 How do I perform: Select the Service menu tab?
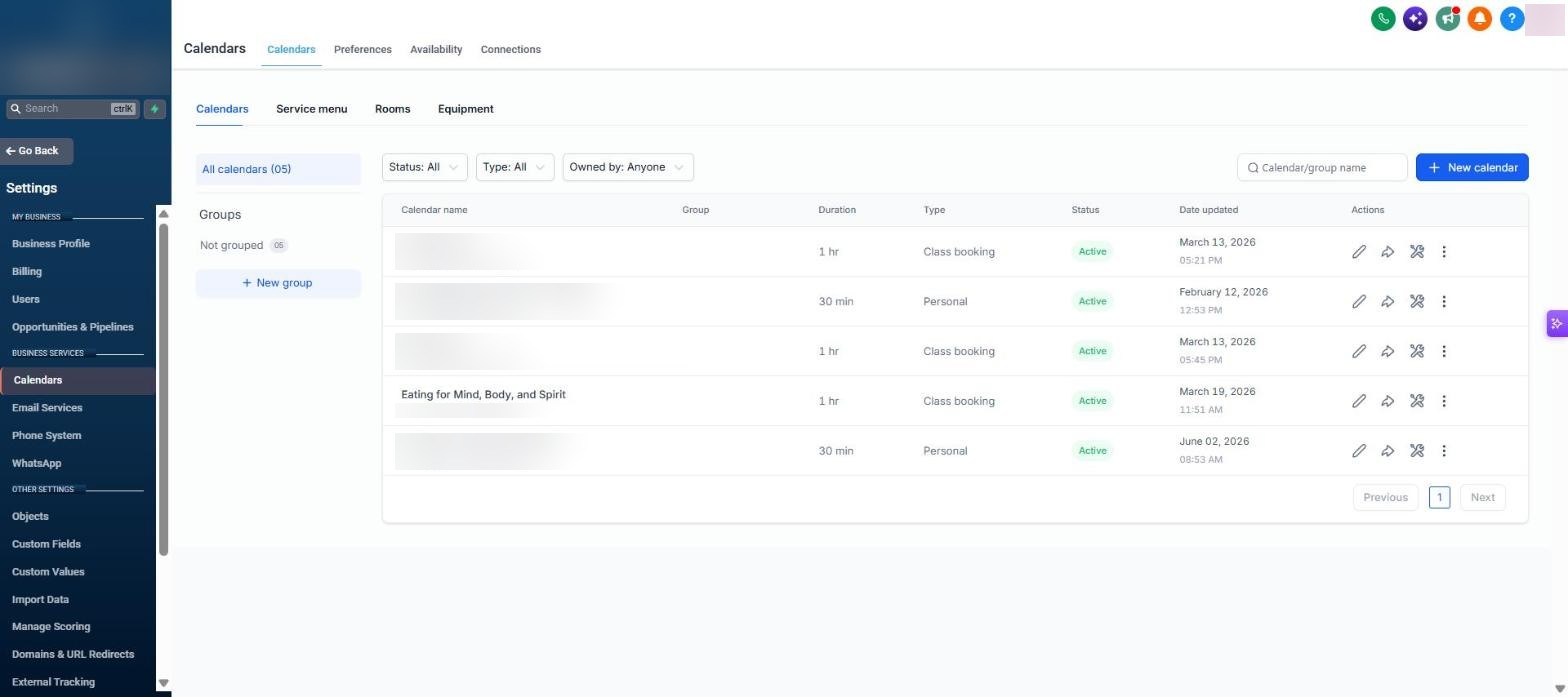[312, 109]
